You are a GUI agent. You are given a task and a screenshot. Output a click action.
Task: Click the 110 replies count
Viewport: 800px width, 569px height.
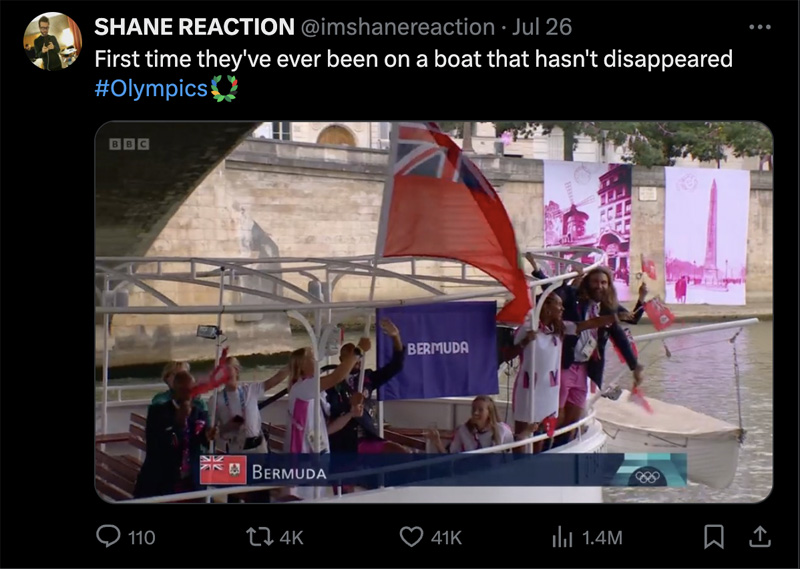pos(141,538)
